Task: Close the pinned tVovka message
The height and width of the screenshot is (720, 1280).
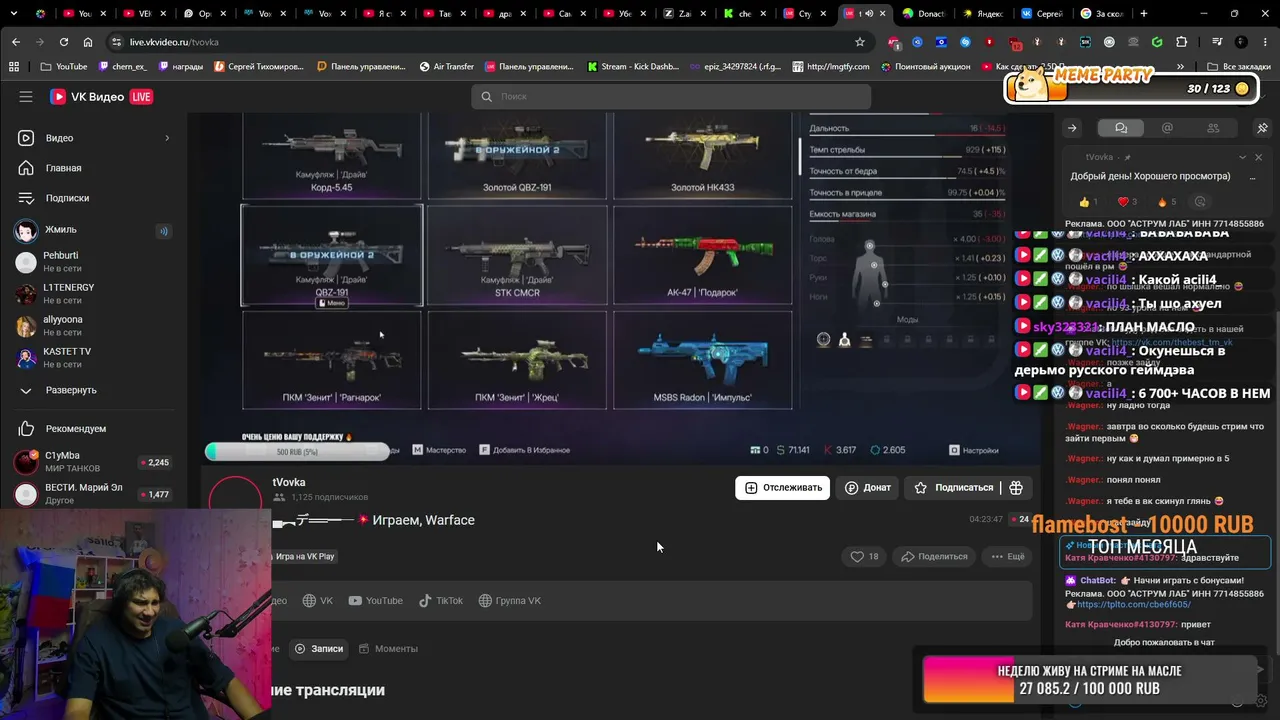Action: tap(1258, 157)
